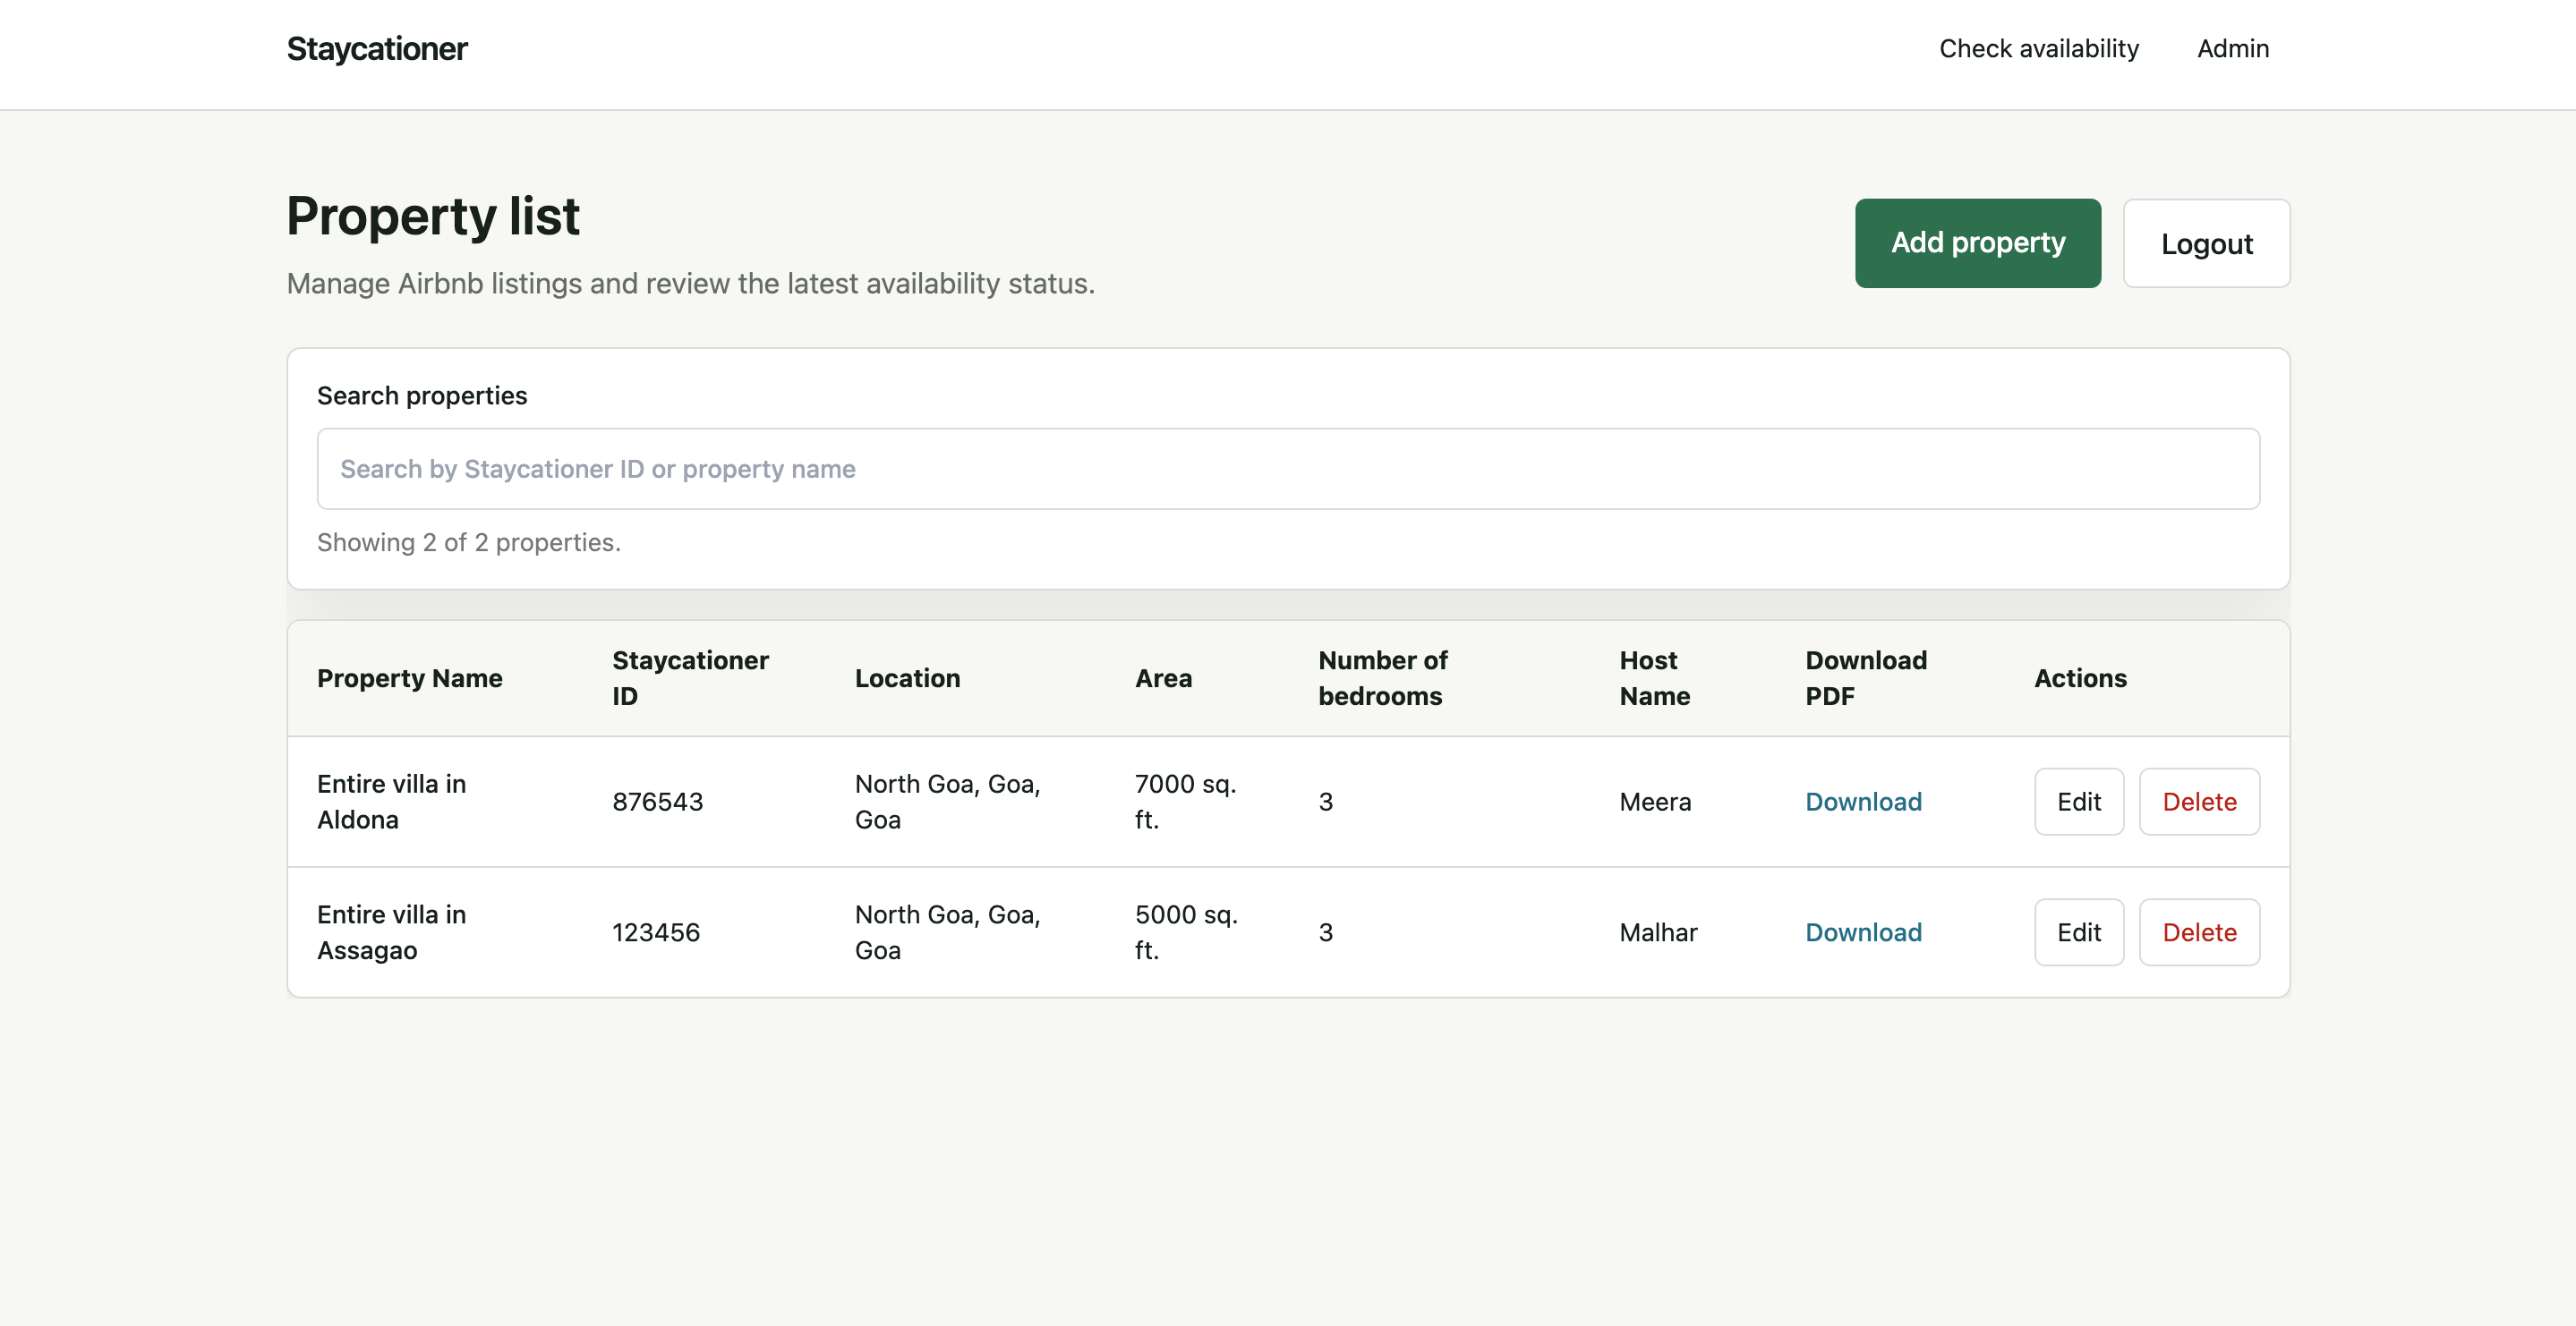2576x1326 pixels.
Task: Download PDF for Entire villa in Aldona
Action: pyautogui.click(x=1863, y=802)
